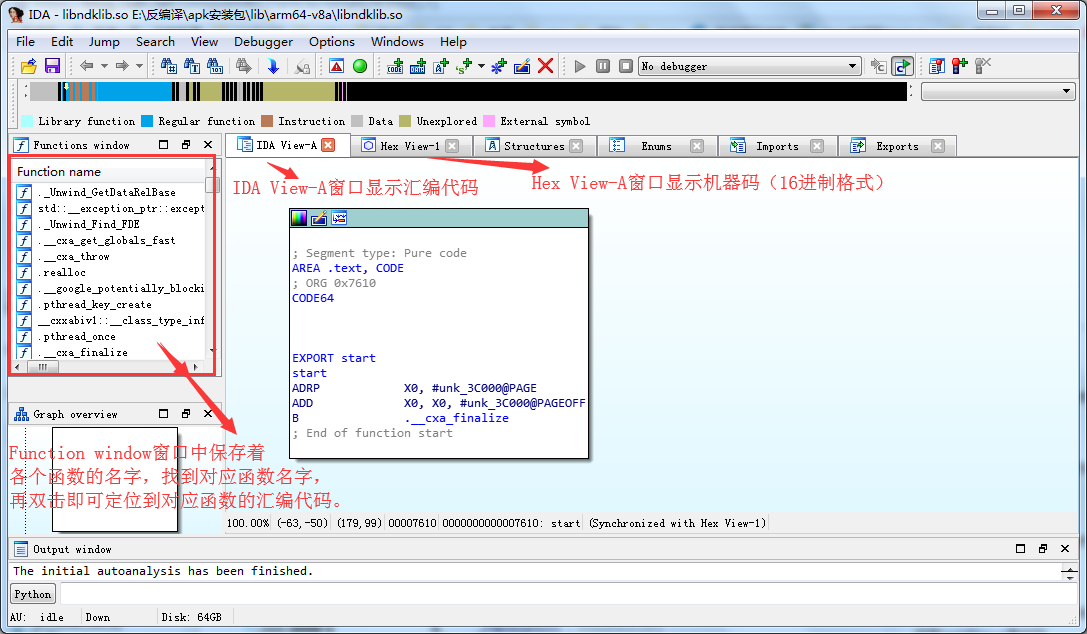Click the third icon in graph node header
This screenshot has height=634, width=1087.
(x=339, y=218)
